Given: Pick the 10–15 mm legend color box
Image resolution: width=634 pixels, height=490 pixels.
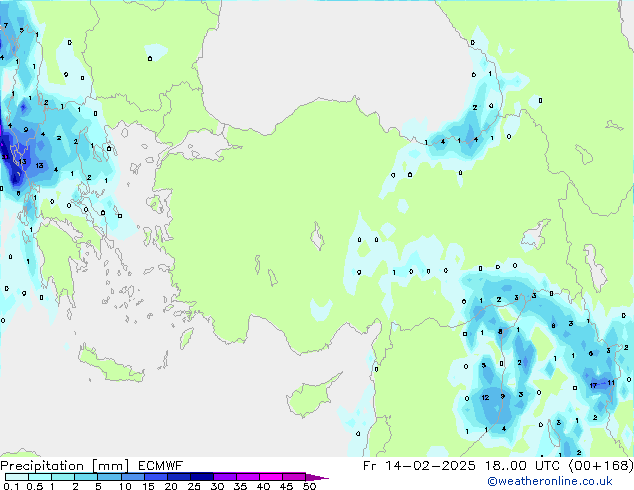Looking at the screenshot, I should (x=132, y=477).
